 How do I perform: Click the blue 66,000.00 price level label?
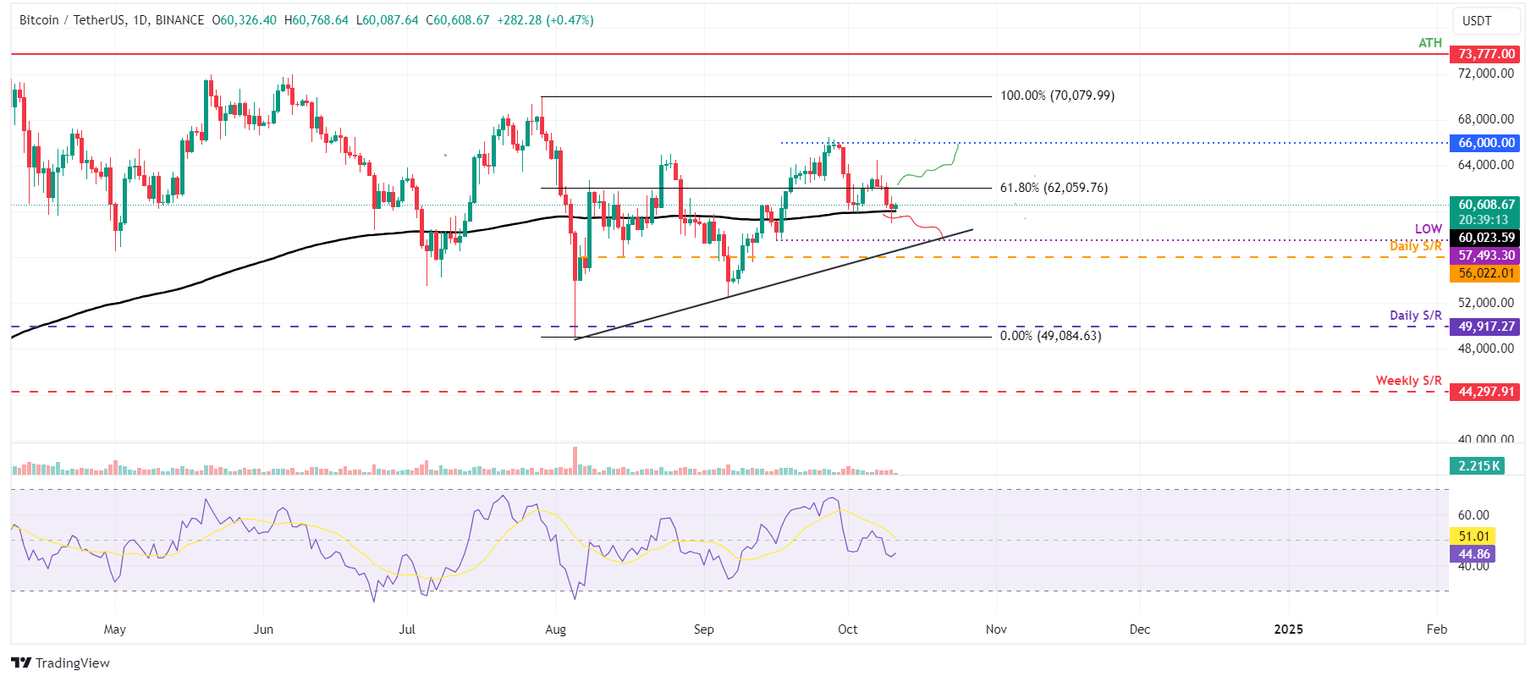tap(1485, 143)
